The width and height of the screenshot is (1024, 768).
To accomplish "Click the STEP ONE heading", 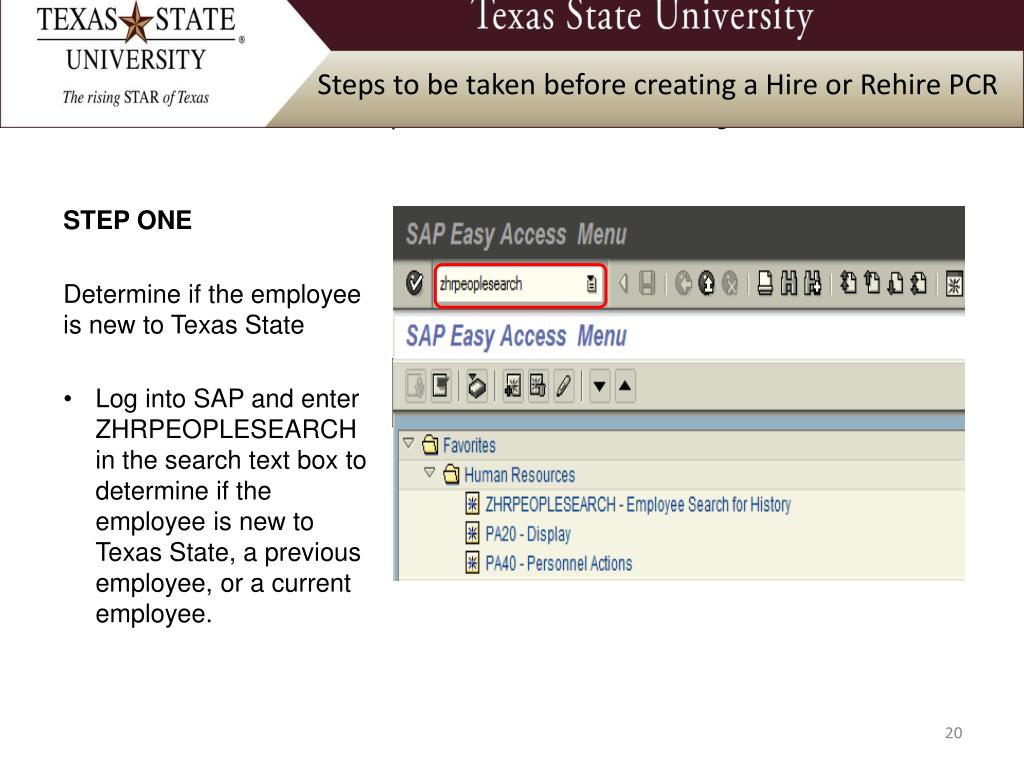I will point(127,220).
